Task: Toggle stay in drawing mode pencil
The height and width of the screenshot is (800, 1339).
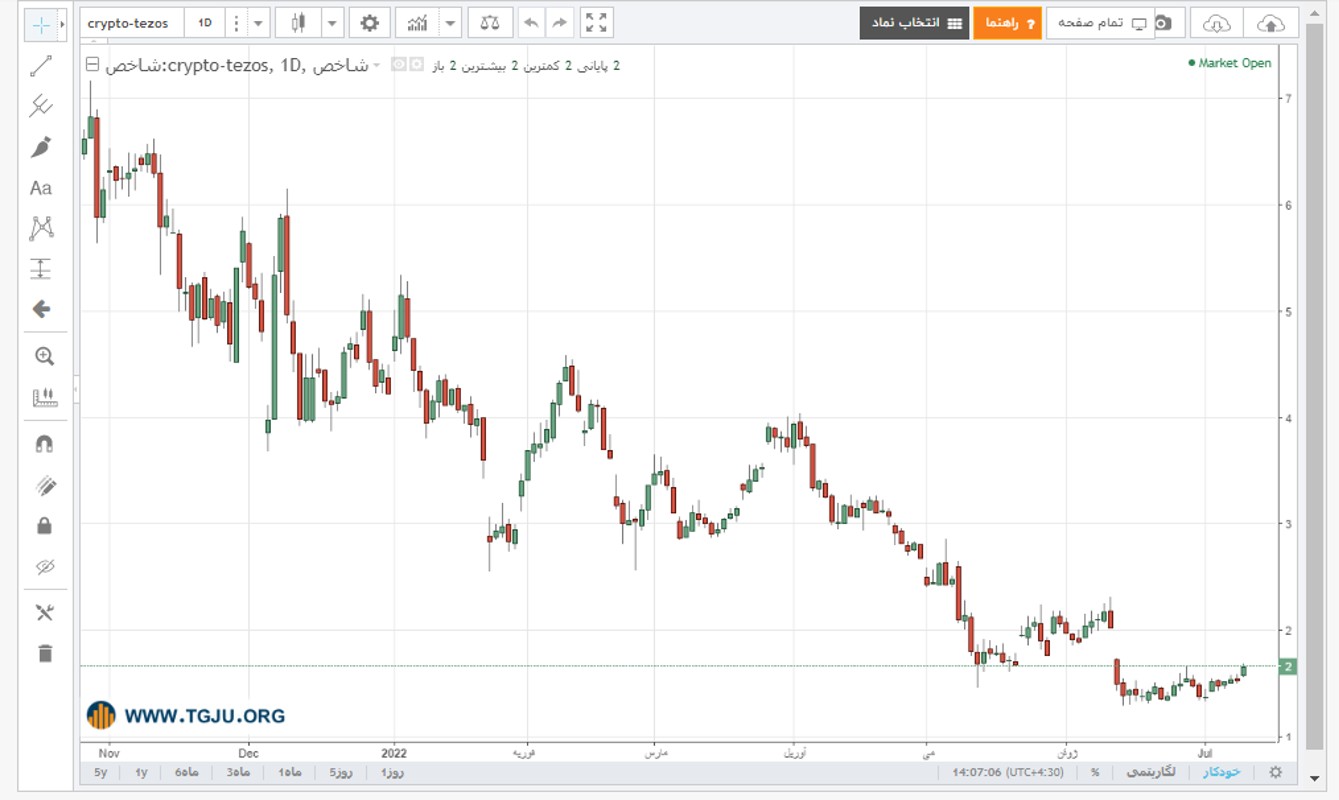Action: click(x=44, y=485)
